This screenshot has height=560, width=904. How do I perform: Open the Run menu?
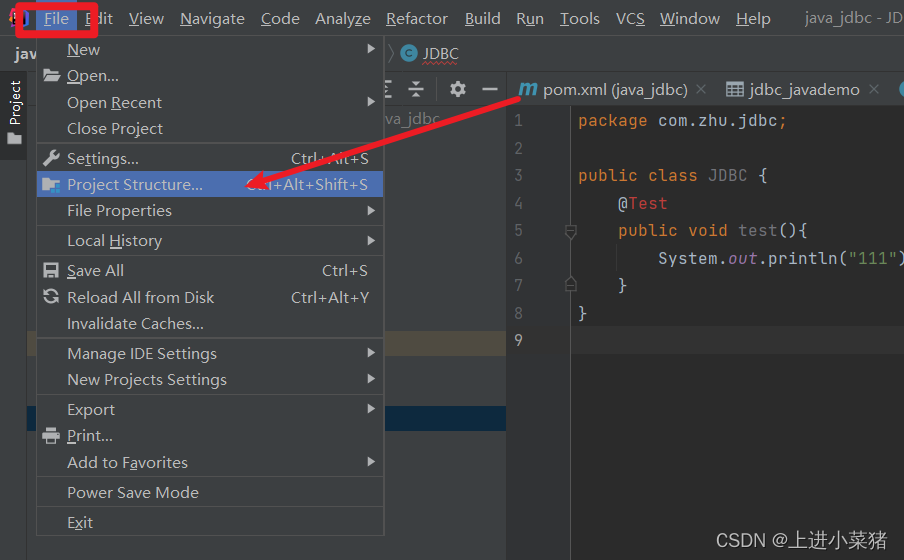point(529,19)
